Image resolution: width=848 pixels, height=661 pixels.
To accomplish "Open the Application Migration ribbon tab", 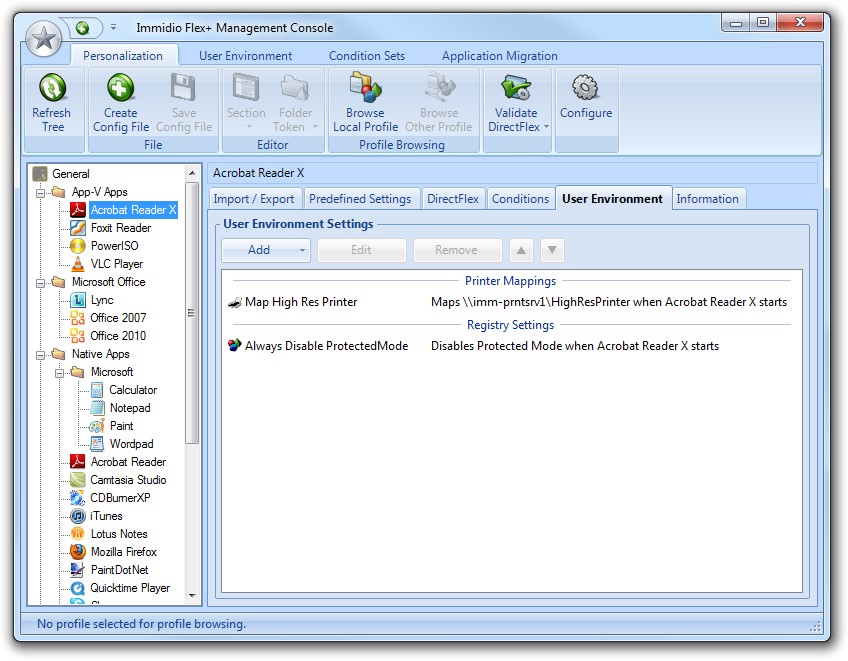I will point(499,56).
